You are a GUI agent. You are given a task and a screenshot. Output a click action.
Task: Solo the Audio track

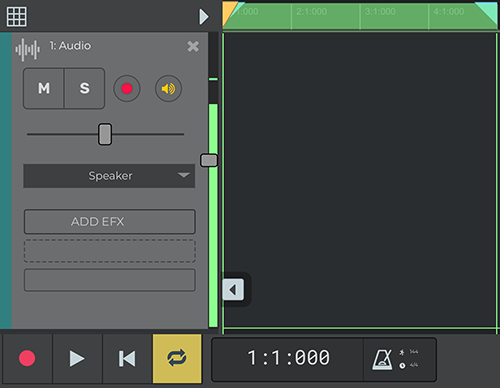[x=84, y=88]
